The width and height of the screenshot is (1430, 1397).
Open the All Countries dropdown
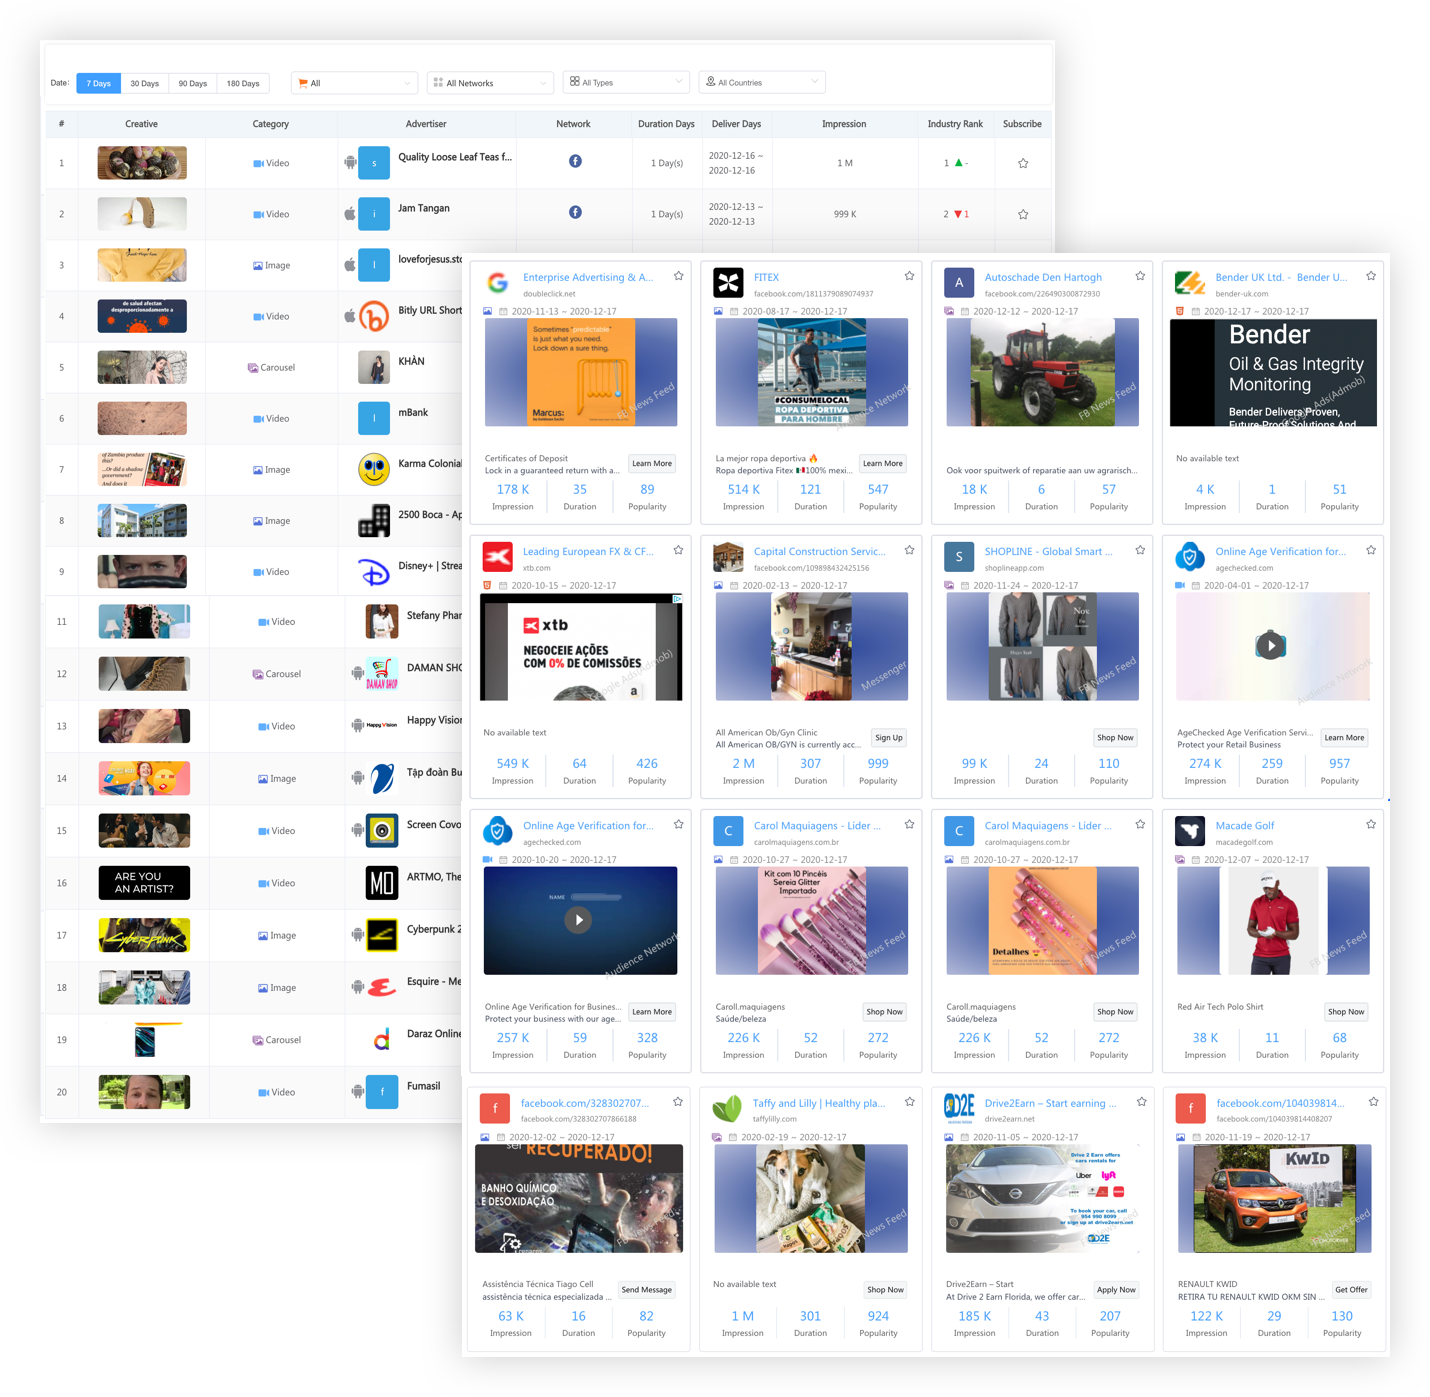point(762,82)
